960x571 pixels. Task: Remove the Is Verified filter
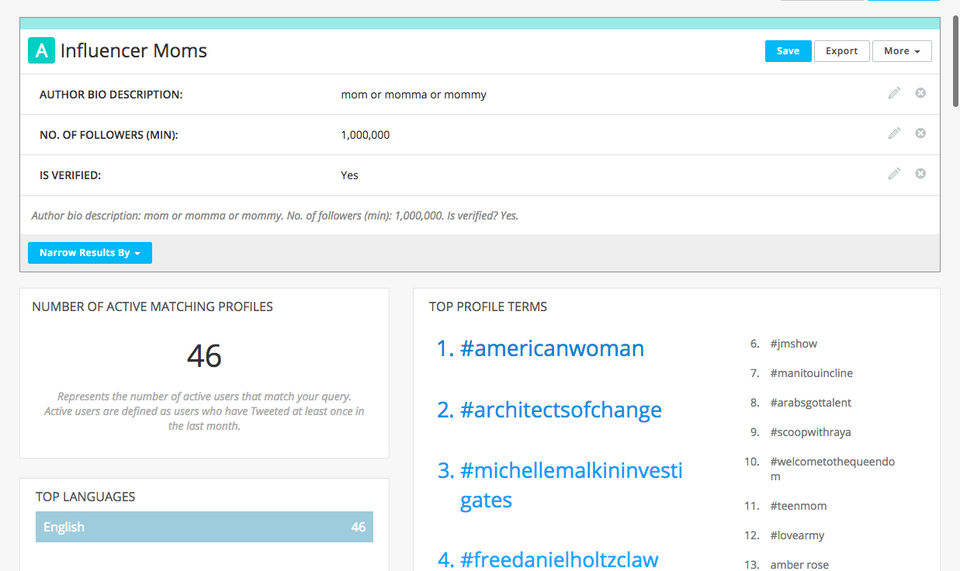coord(920,173)
